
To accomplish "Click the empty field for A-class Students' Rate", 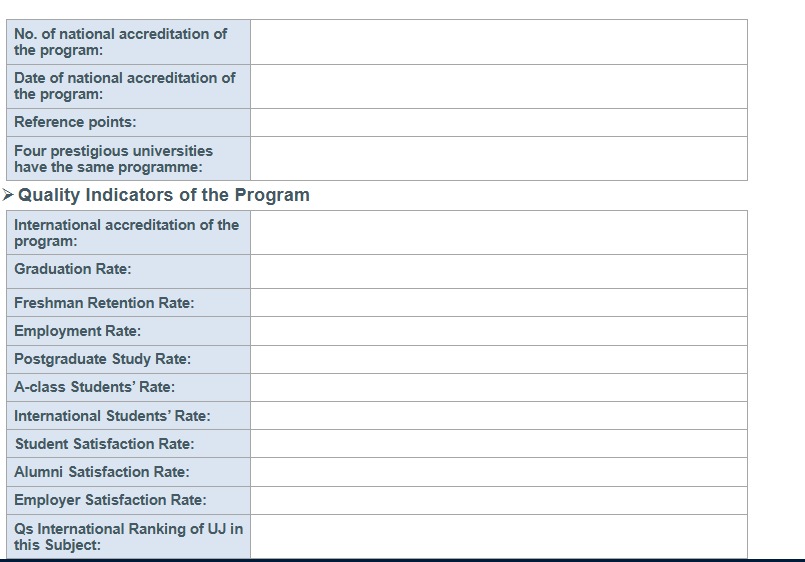I will click(x=498, y=387).
